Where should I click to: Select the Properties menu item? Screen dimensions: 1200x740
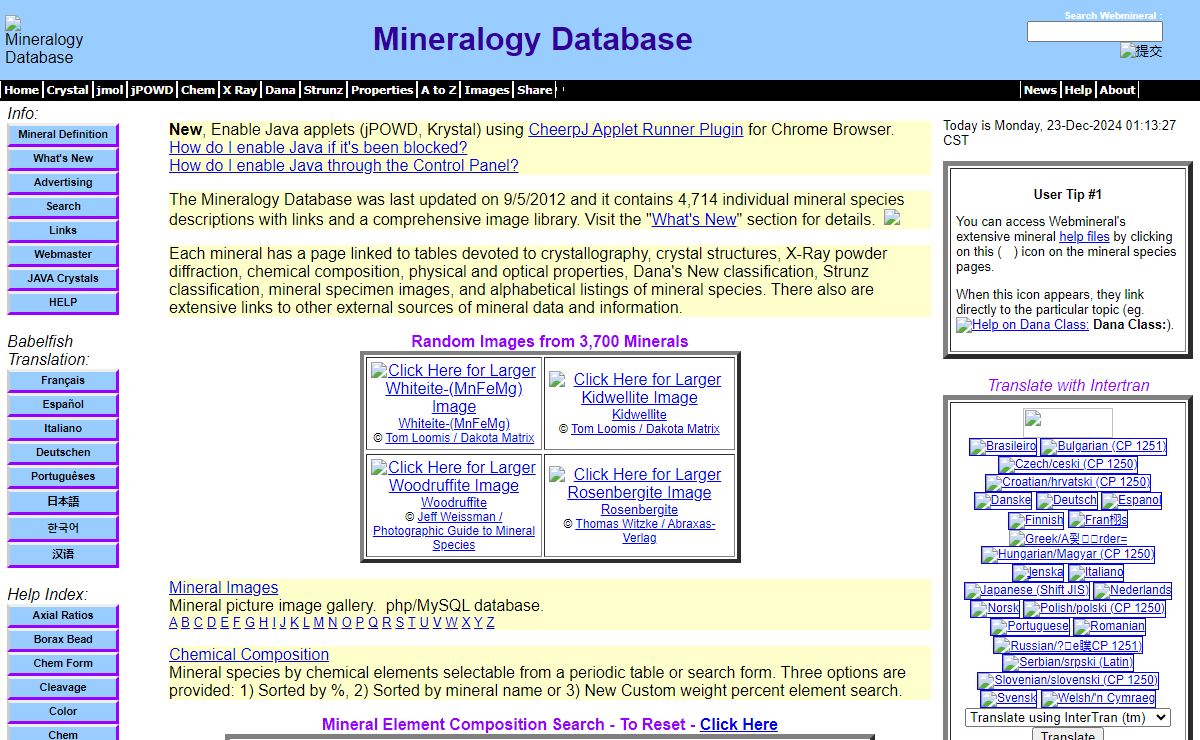click(382, 90)
